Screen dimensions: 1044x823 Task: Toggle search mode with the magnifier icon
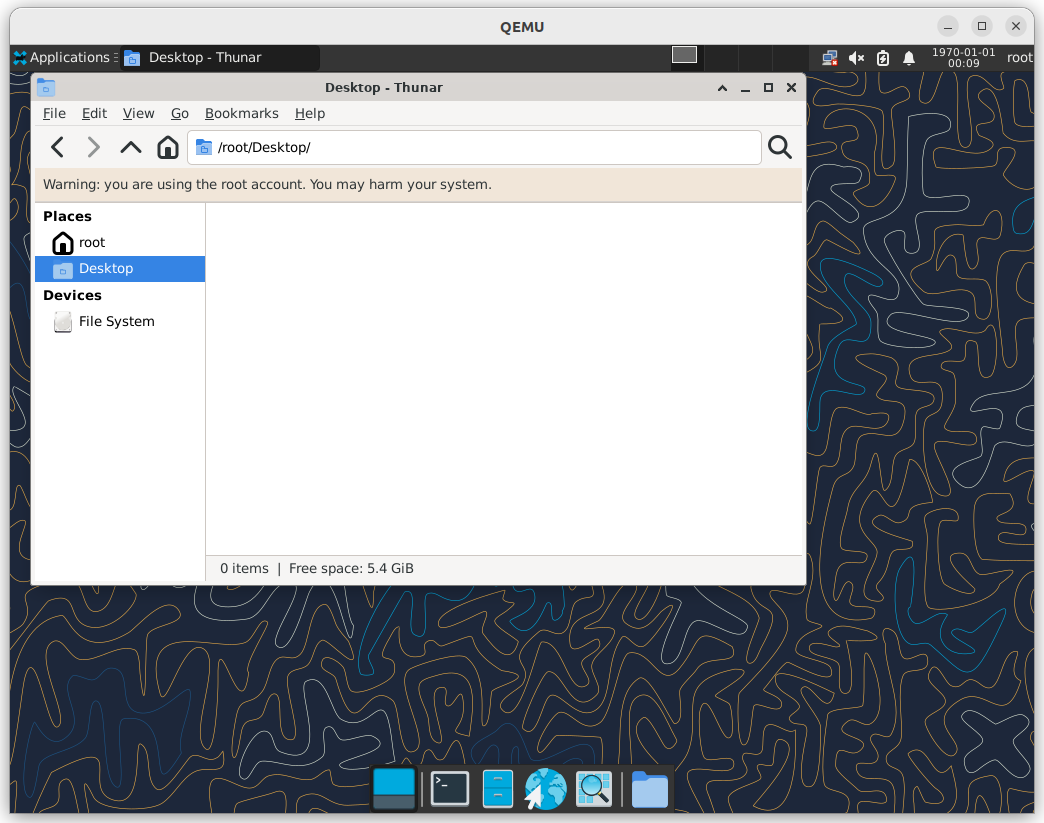click(x=779, y=147)
